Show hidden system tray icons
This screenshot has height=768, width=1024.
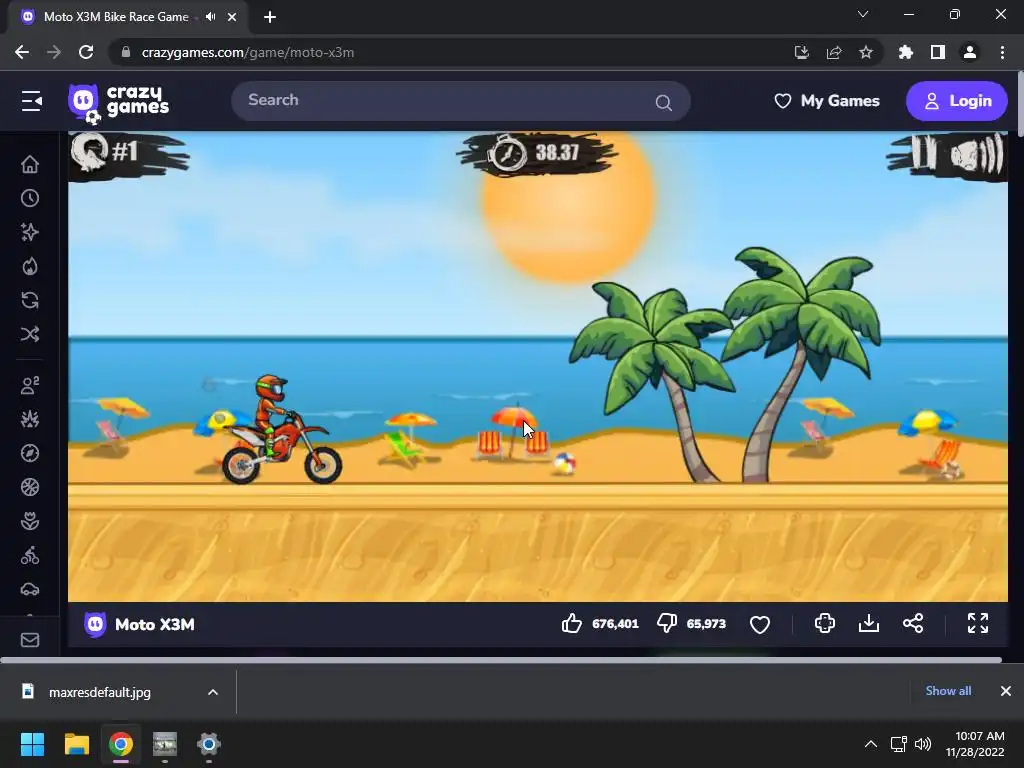click(x=871, y=744)
